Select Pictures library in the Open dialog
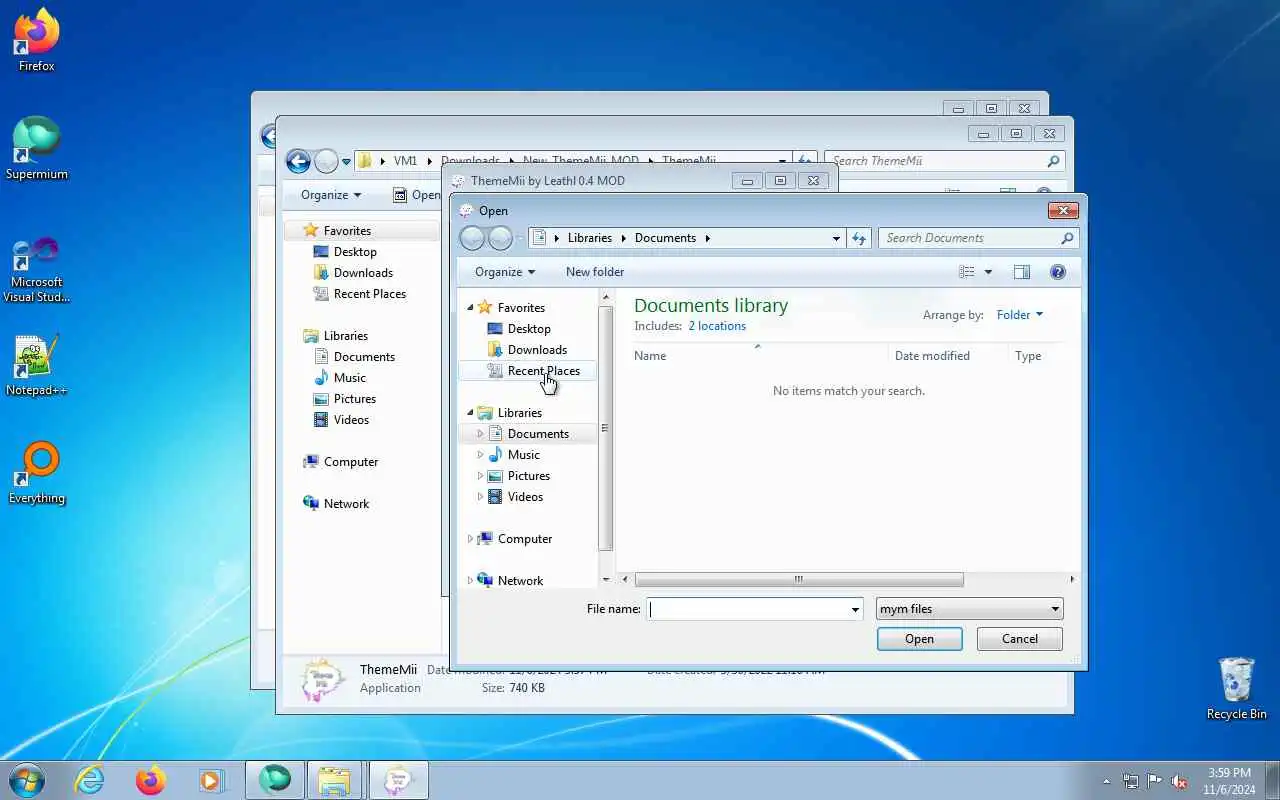The height and width of the screenshot is (800, 1280). point(528,476)
